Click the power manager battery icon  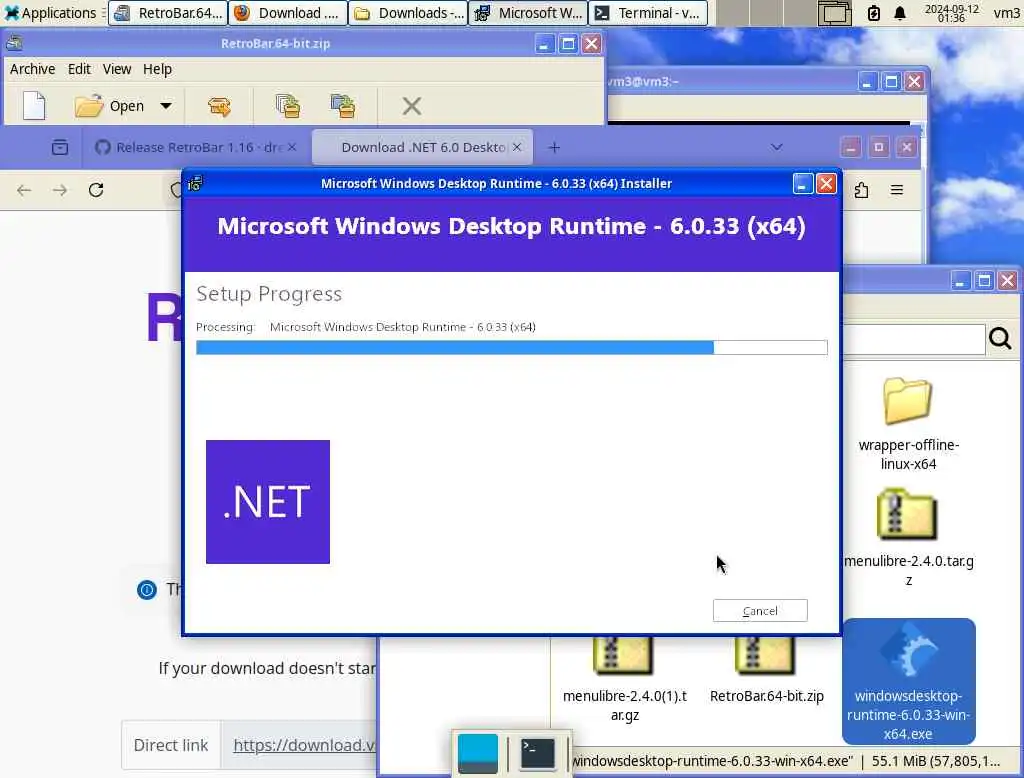point(874,13)
